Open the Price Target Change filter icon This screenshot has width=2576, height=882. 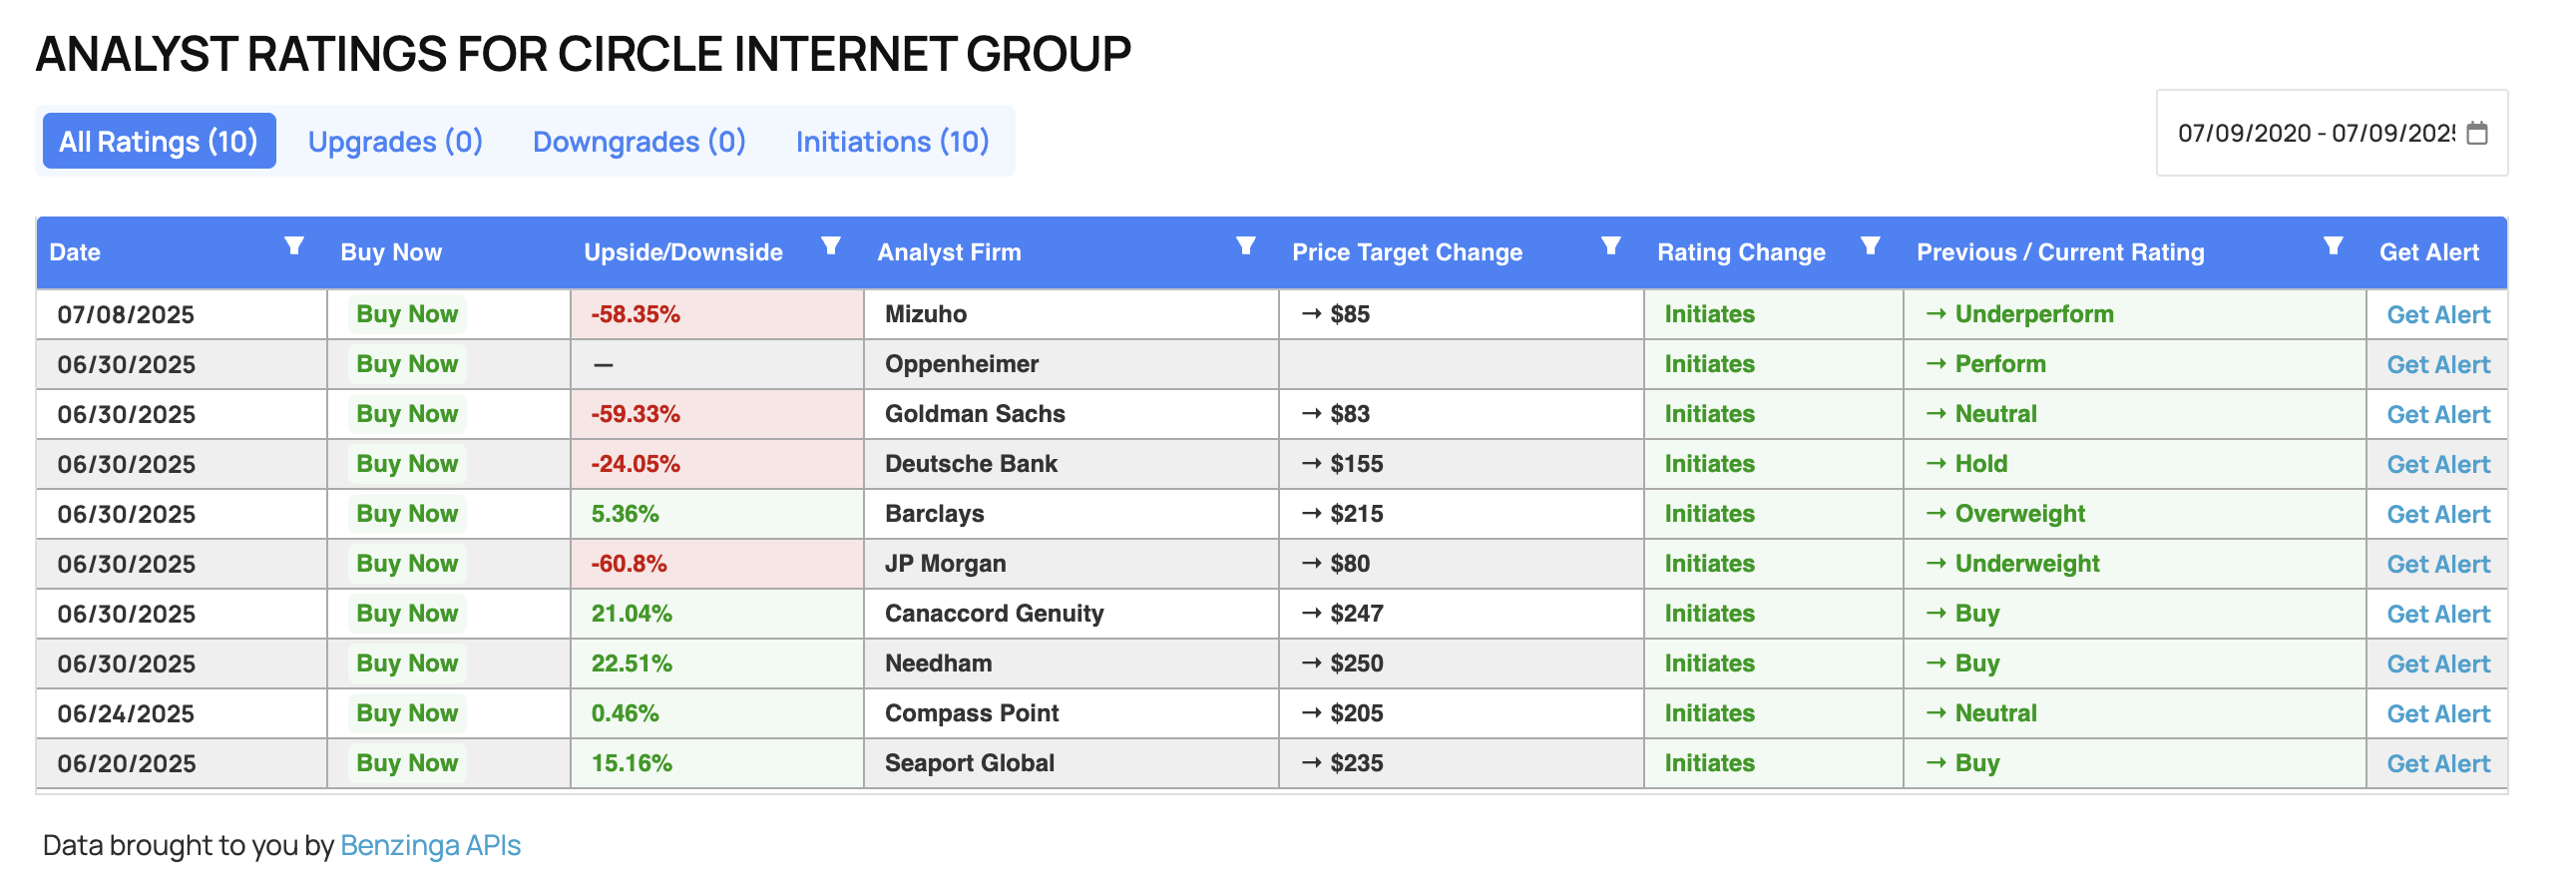(1611, 246)
